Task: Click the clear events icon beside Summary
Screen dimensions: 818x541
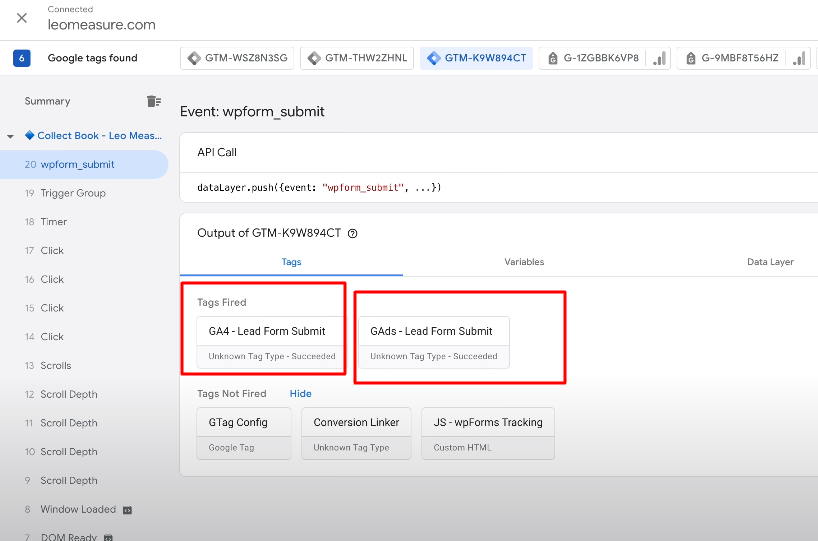Action: point(153,101)
